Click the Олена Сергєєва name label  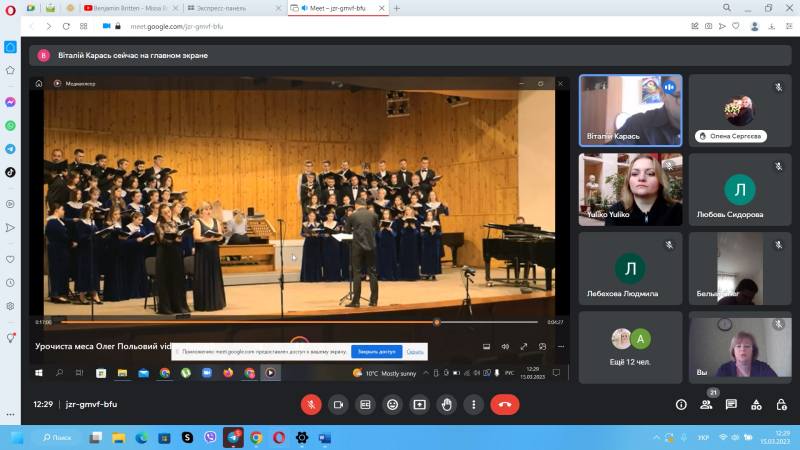pos(731,136)
